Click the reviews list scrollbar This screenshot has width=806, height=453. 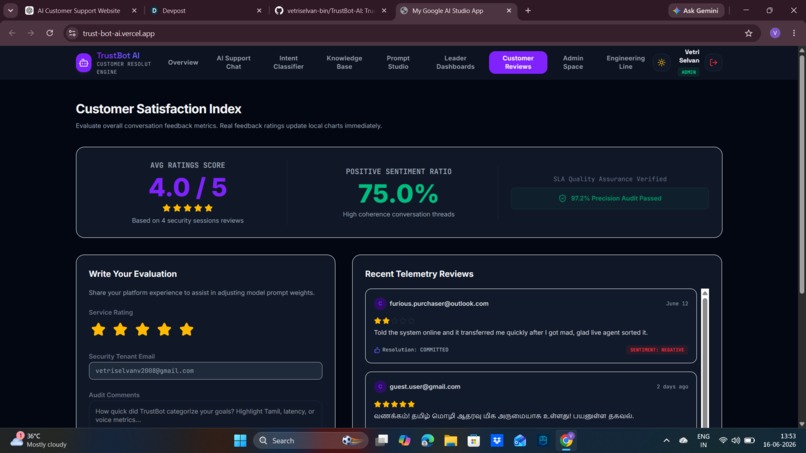click(x=705, y=363)
